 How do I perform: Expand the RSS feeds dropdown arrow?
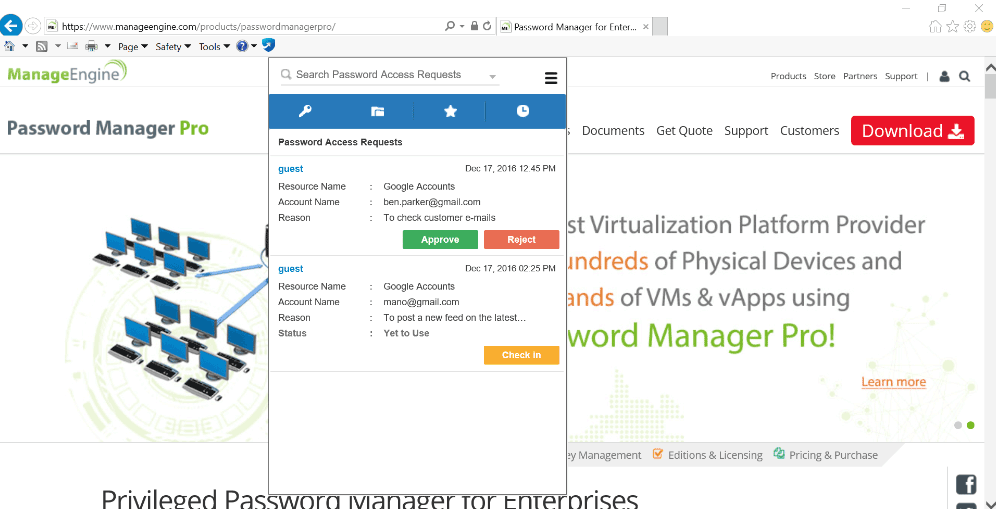(57, 46)
